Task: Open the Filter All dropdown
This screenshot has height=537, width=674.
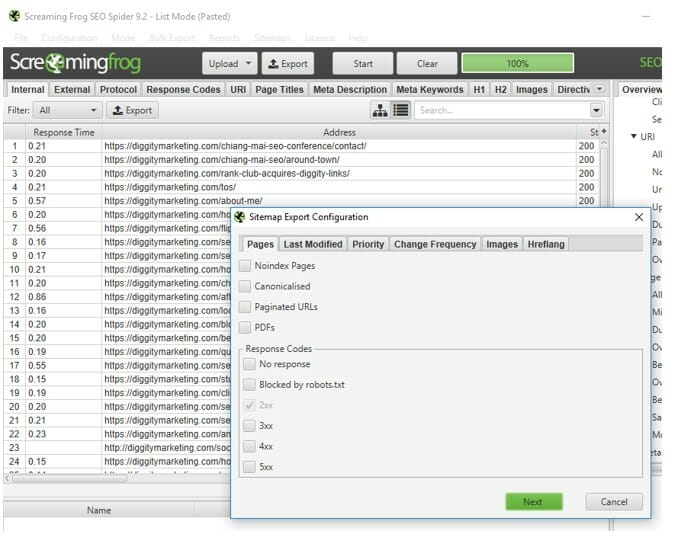Action: coord(68,110)
